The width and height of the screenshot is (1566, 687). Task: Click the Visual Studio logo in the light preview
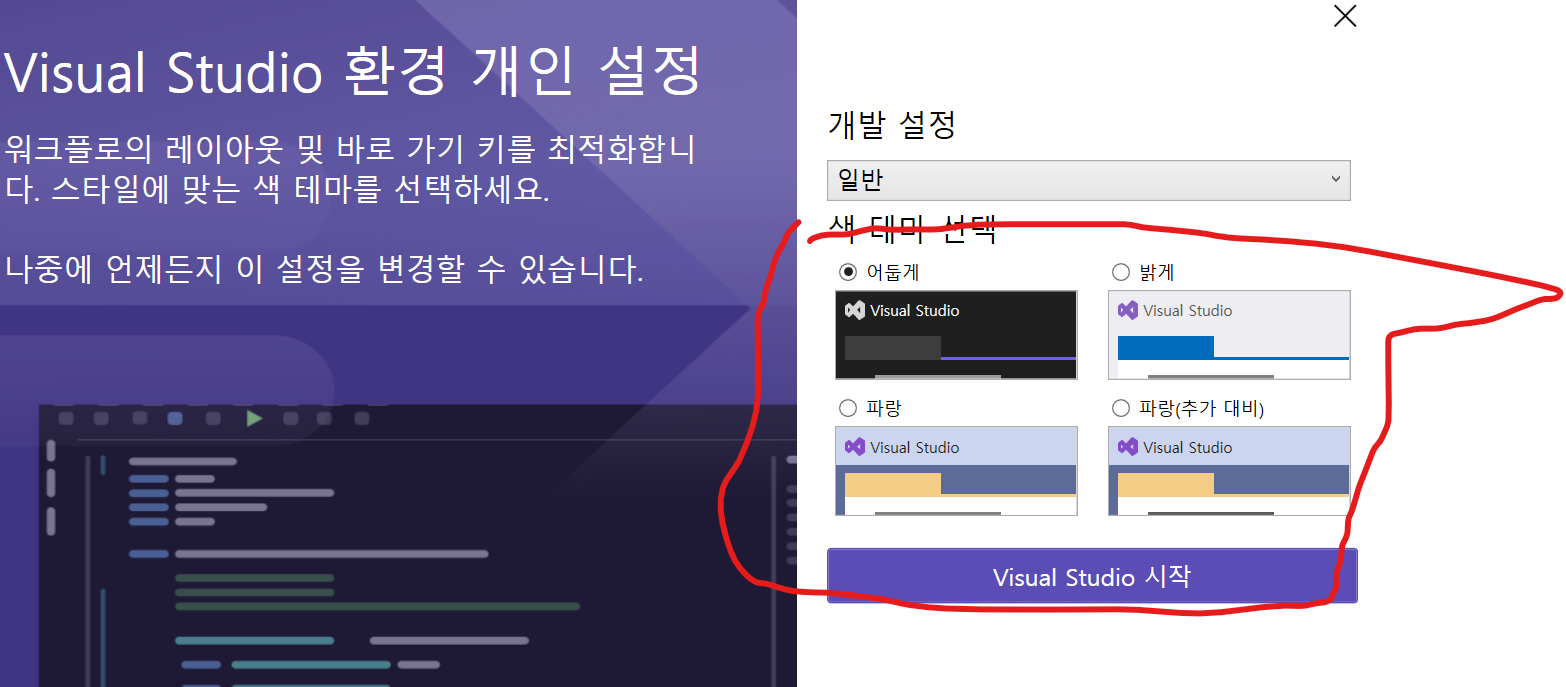[x=1128, y=310]
